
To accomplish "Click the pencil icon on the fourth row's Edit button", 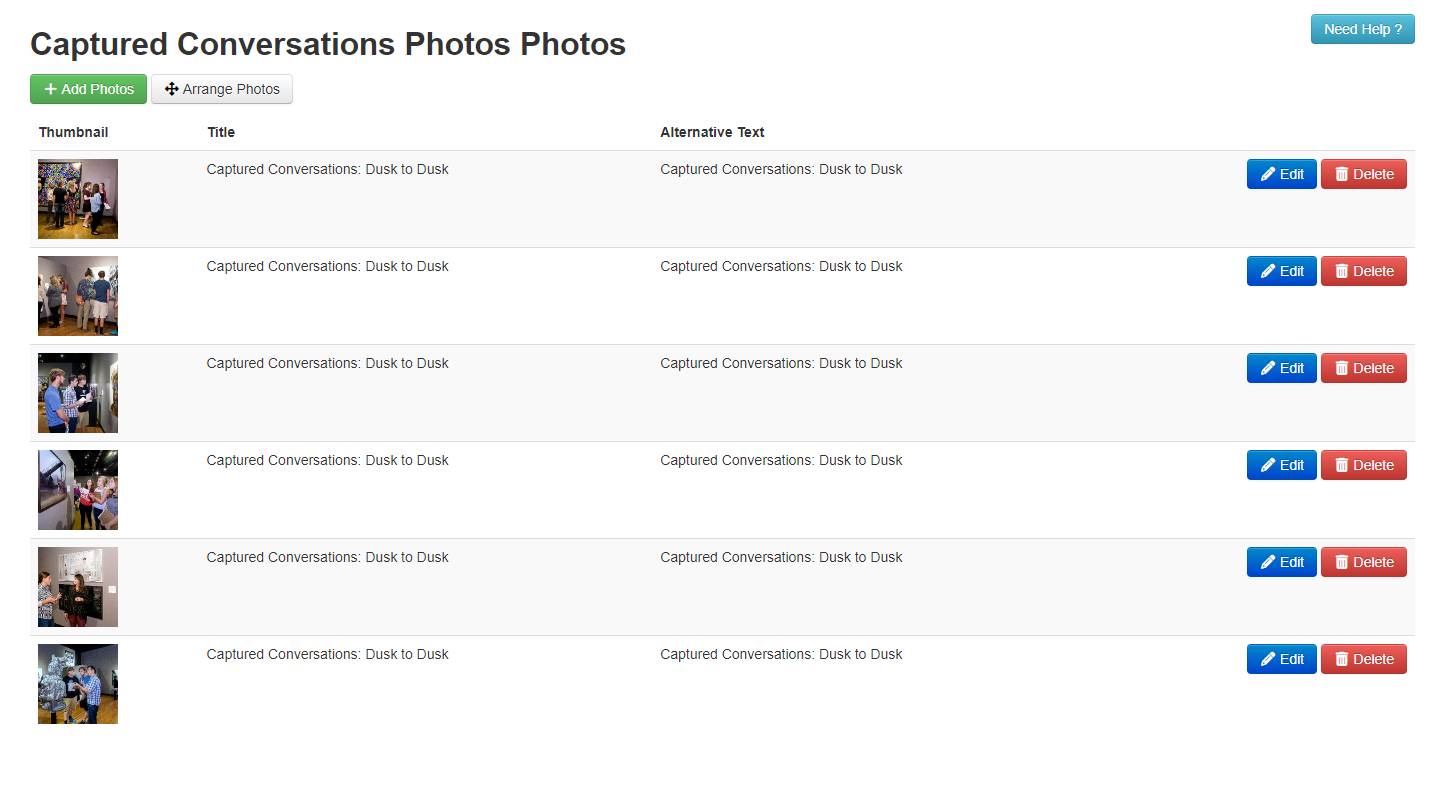I will (x=1268, y=464).
